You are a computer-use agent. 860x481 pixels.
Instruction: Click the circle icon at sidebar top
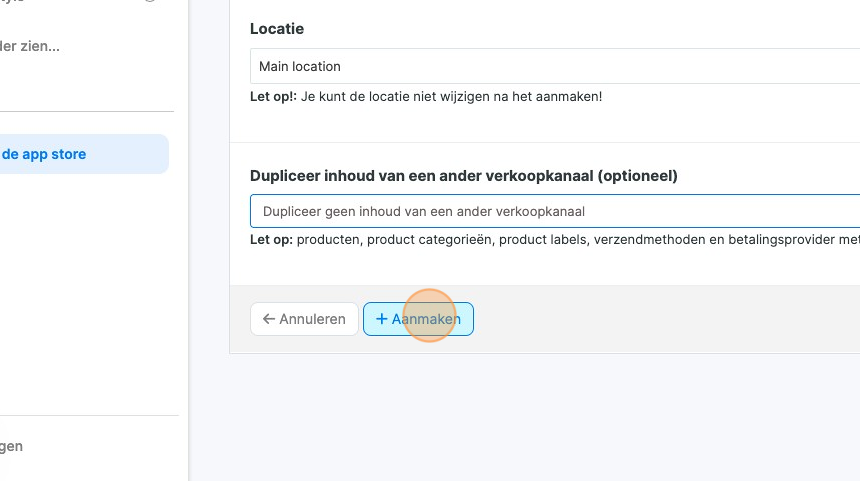(150, 2)
